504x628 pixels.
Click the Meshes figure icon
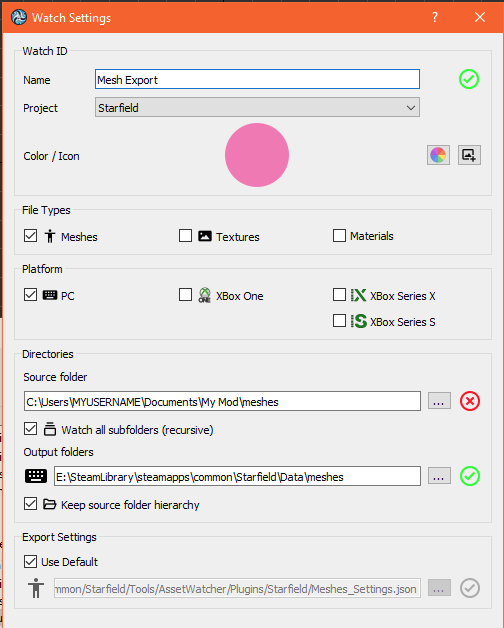[50, 236]
